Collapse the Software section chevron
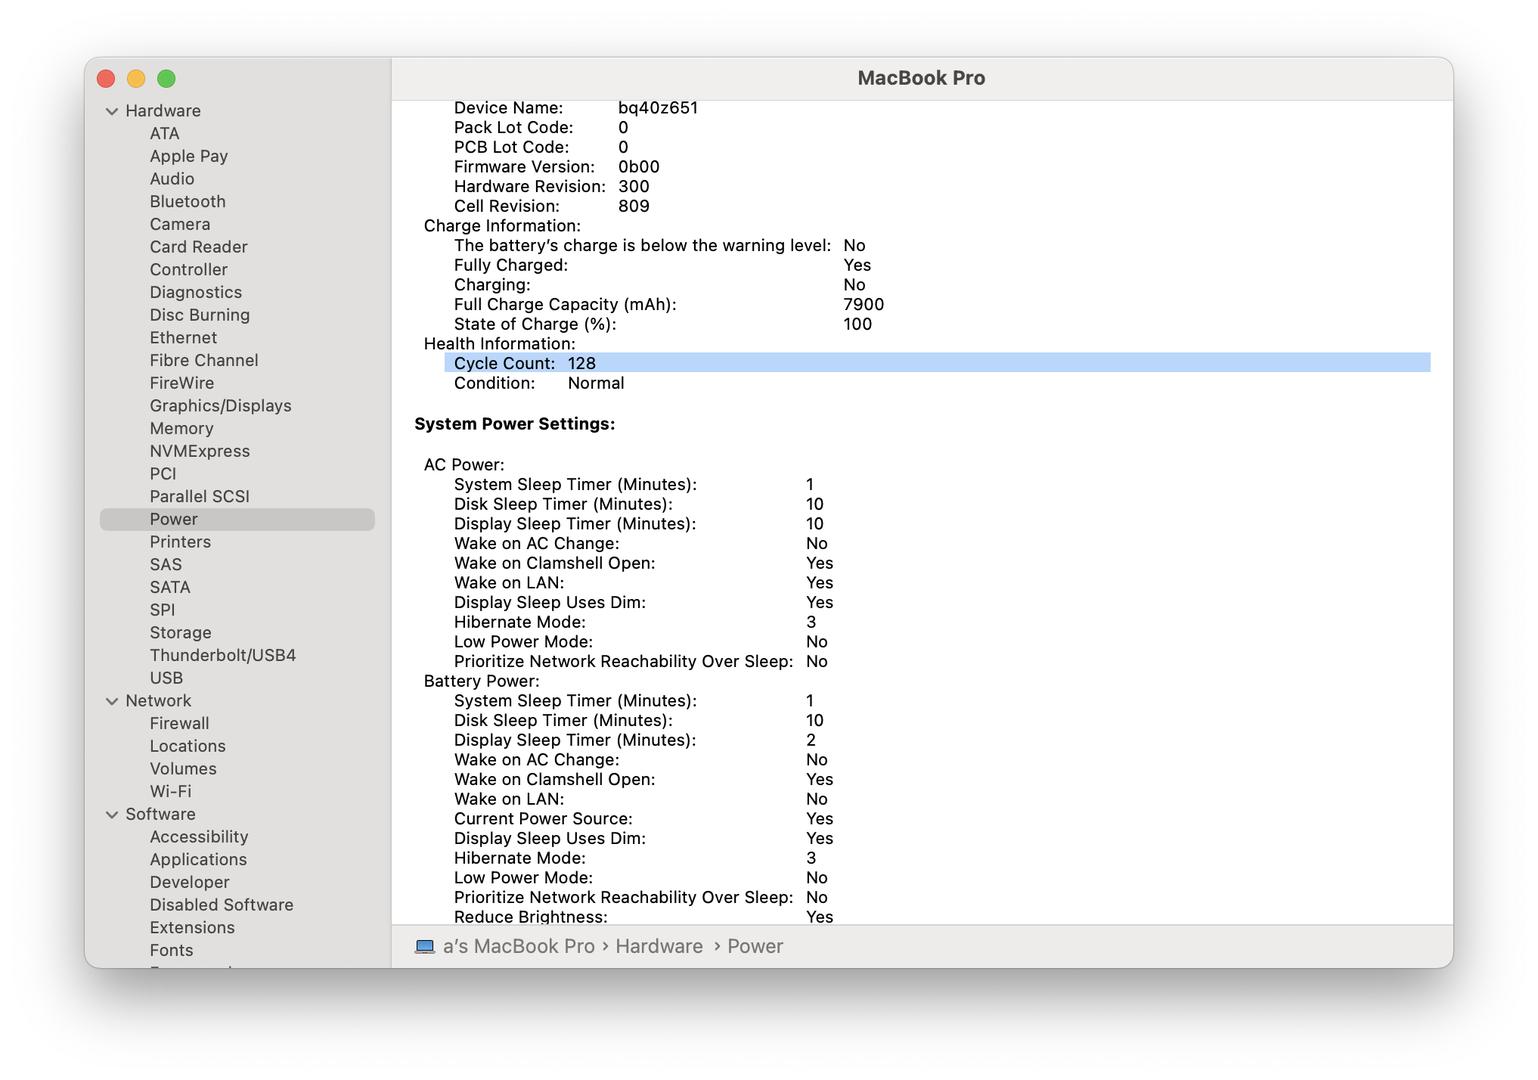 point(112,815)
